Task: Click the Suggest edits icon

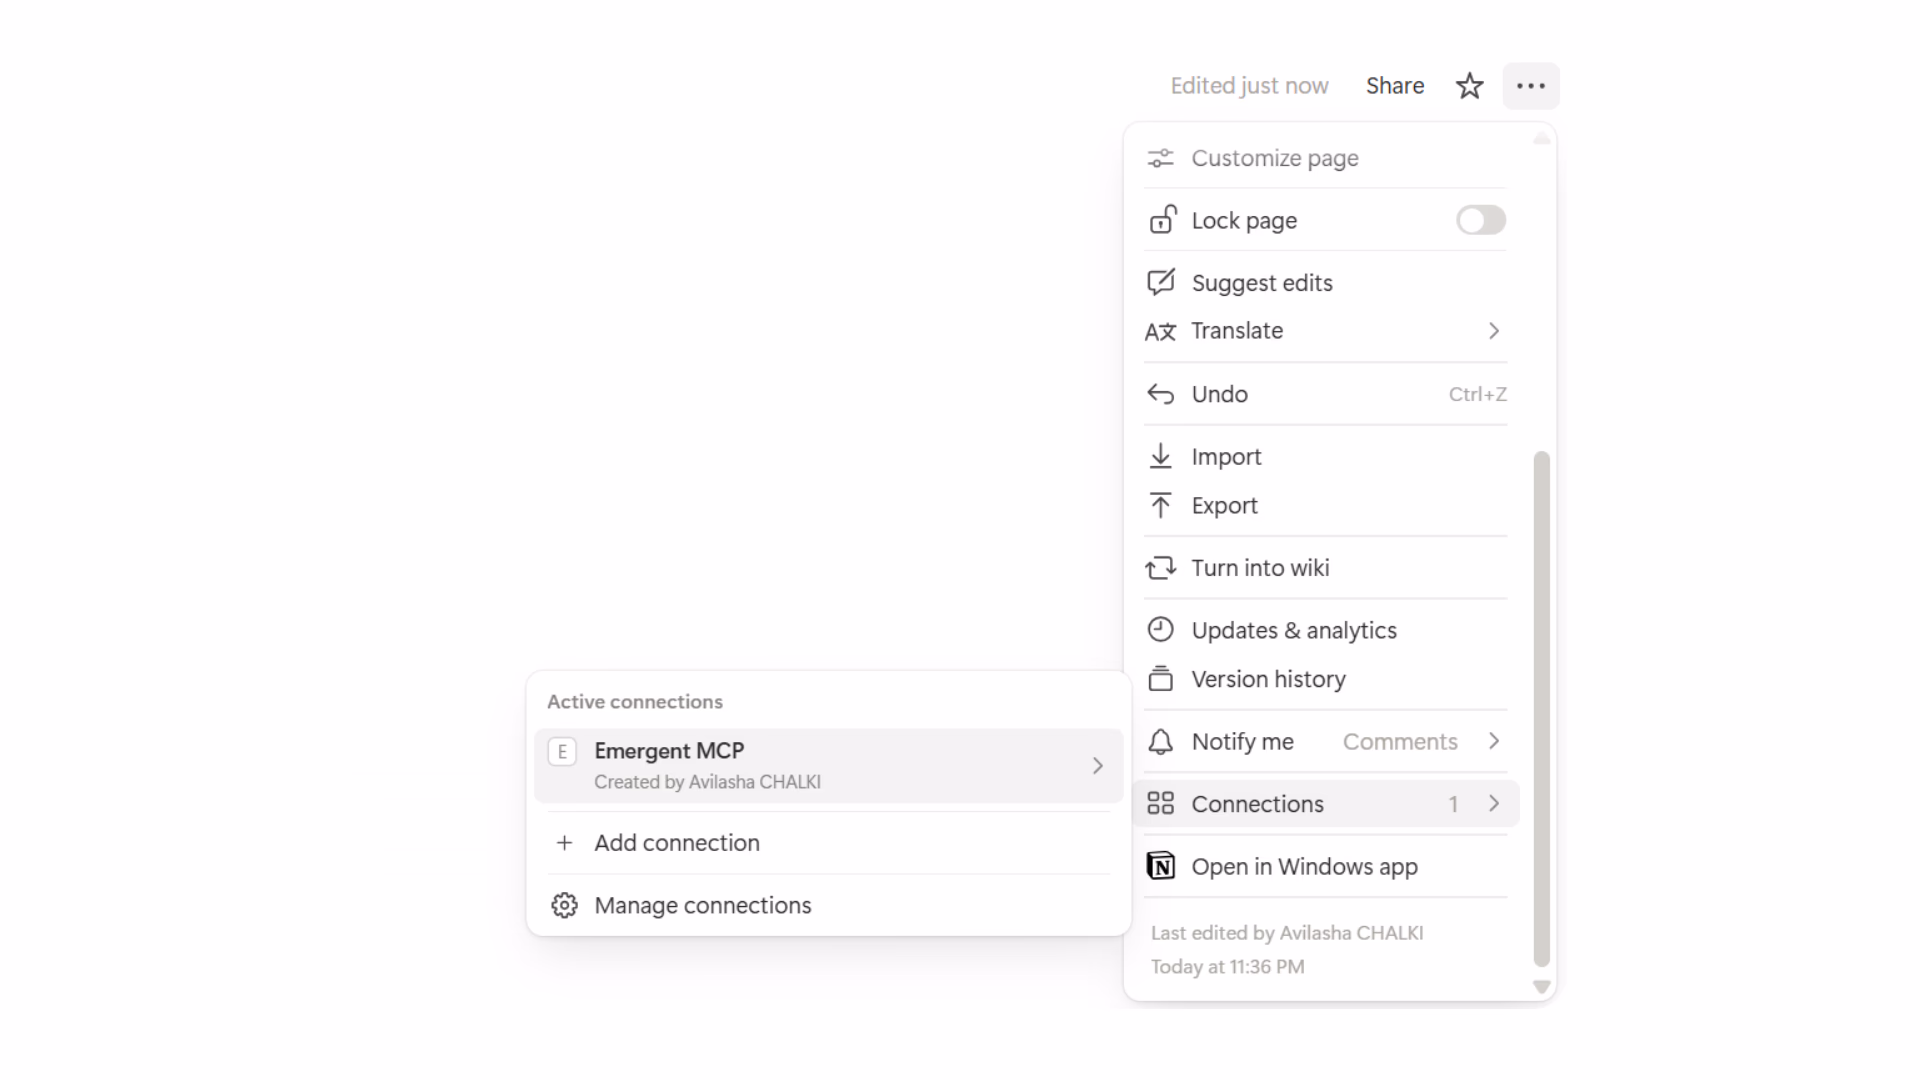Action: 1161,282
